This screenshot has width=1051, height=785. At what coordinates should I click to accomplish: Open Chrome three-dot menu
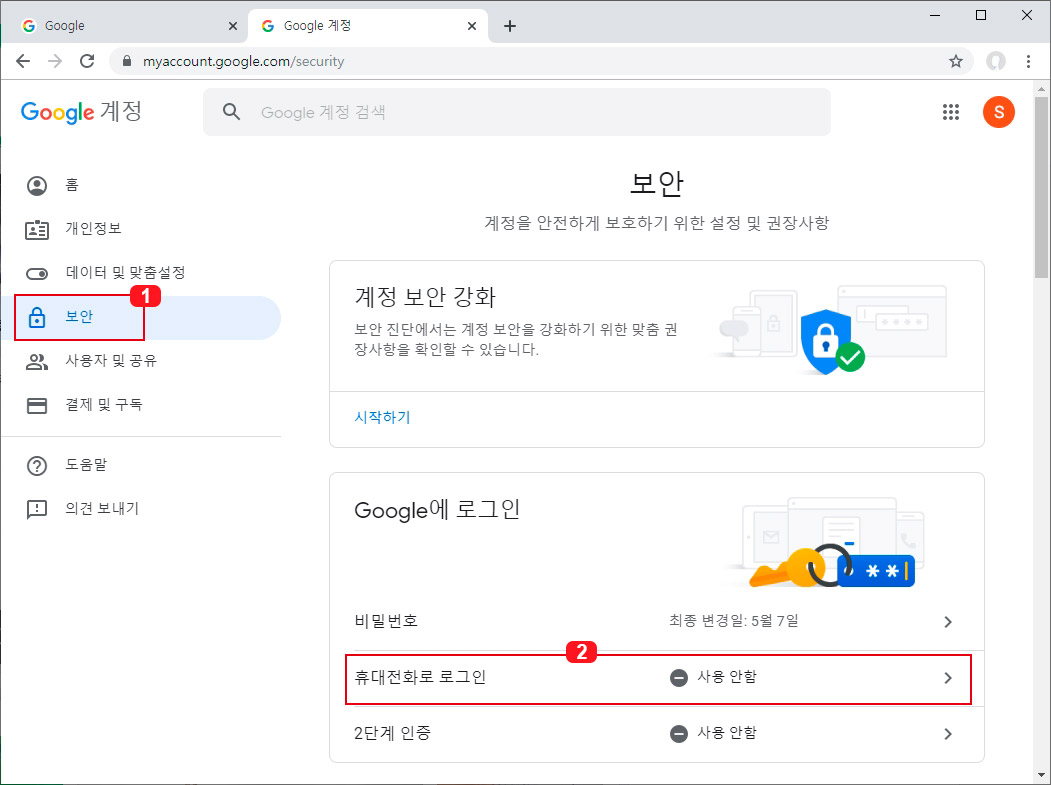tap(1028, 61)
